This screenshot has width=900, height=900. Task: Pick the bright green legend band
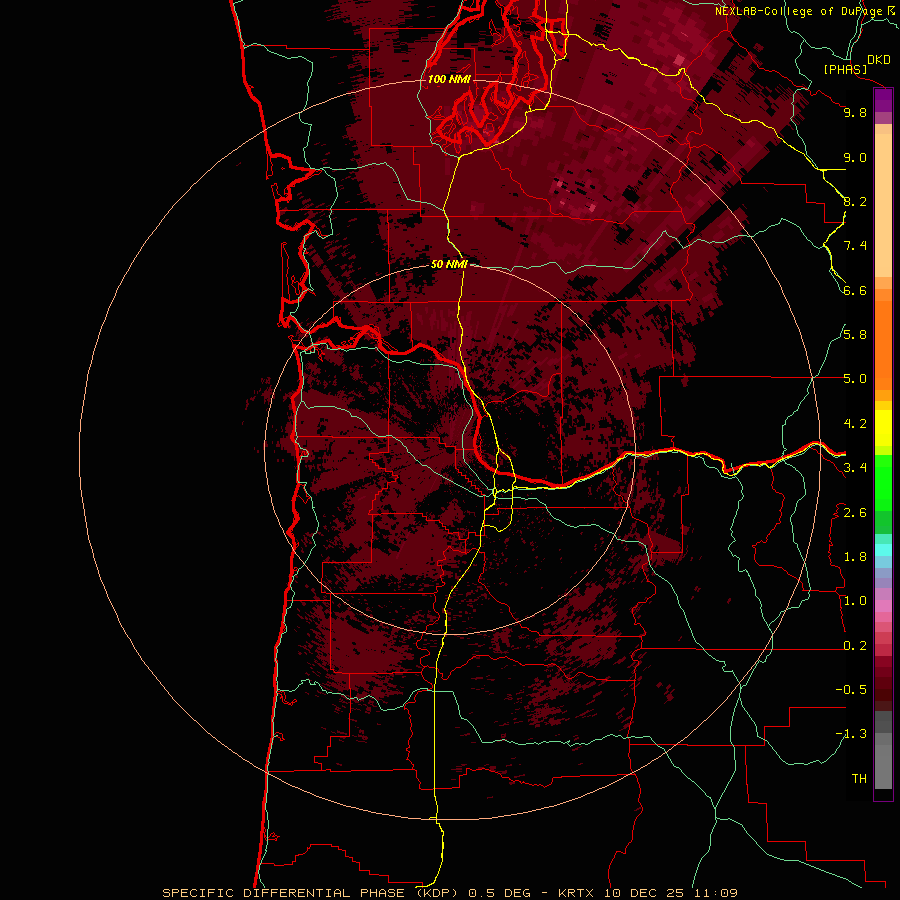(883, 483)
